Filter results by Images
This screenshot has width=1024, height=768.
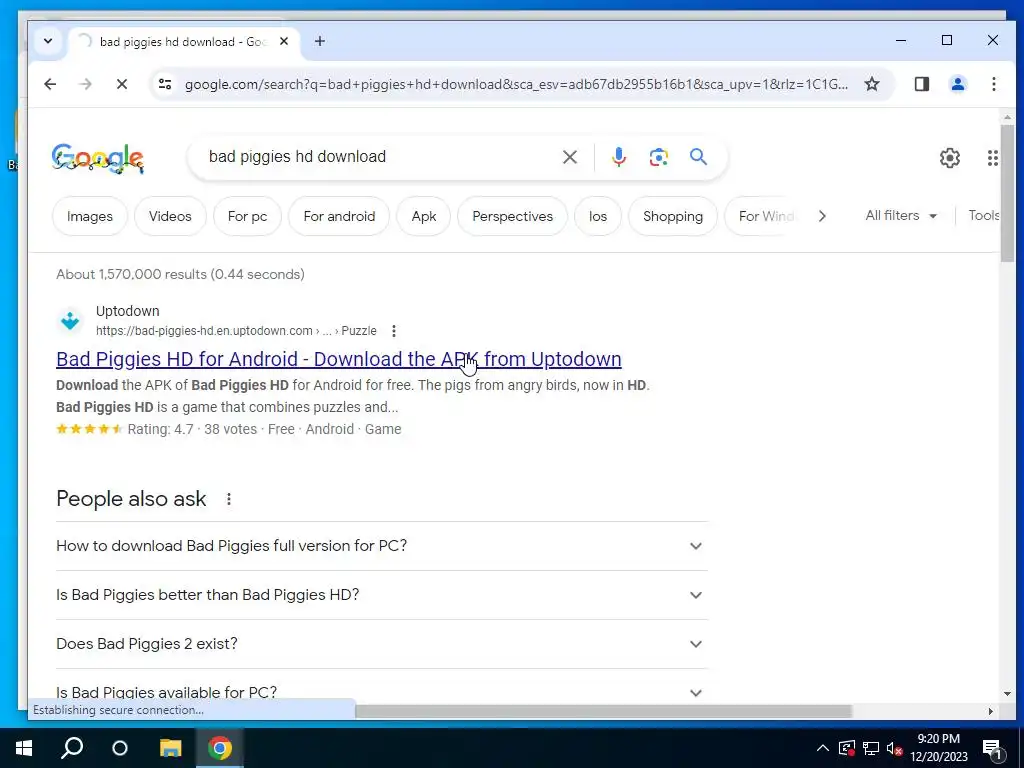pos(89,216)
